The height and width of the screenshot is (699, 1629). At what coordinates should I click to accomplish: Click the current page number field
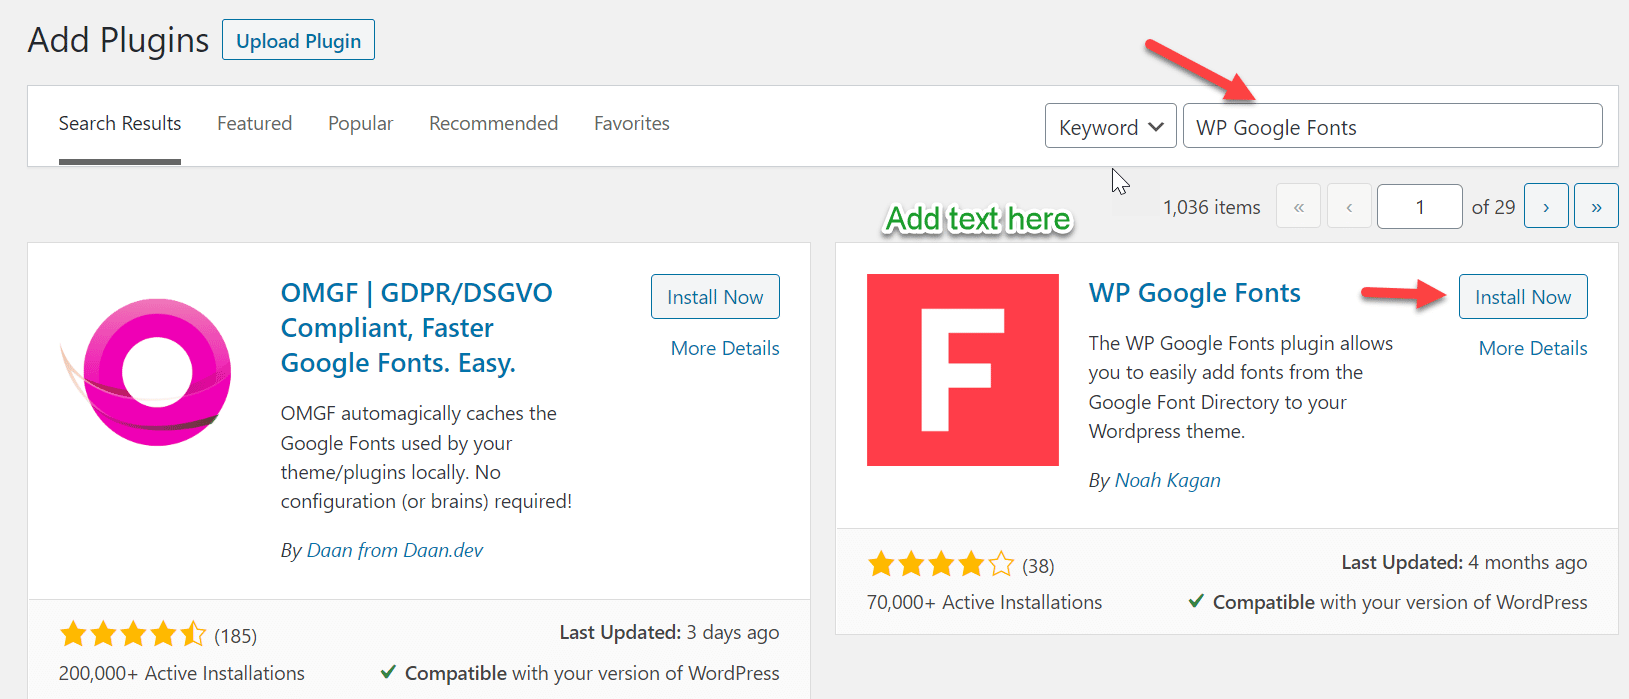click(1419, 207)
